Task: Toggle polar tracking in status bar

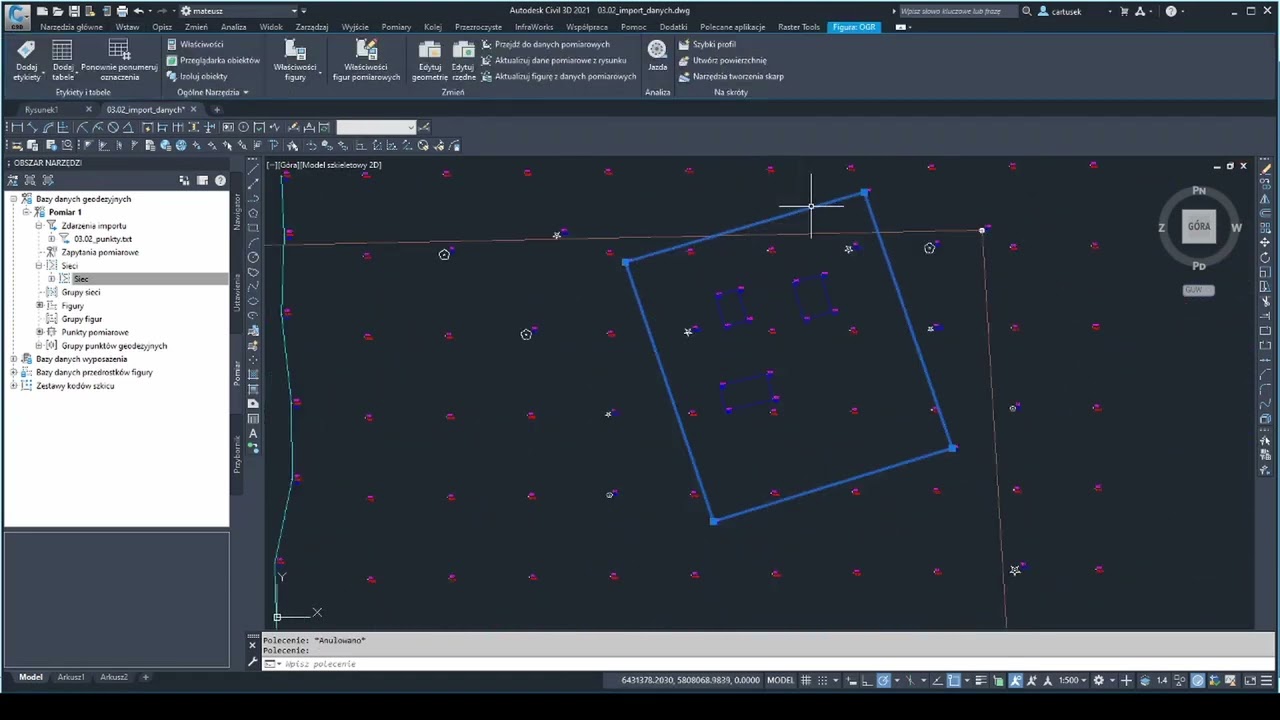Action: (x=883, y=680)
